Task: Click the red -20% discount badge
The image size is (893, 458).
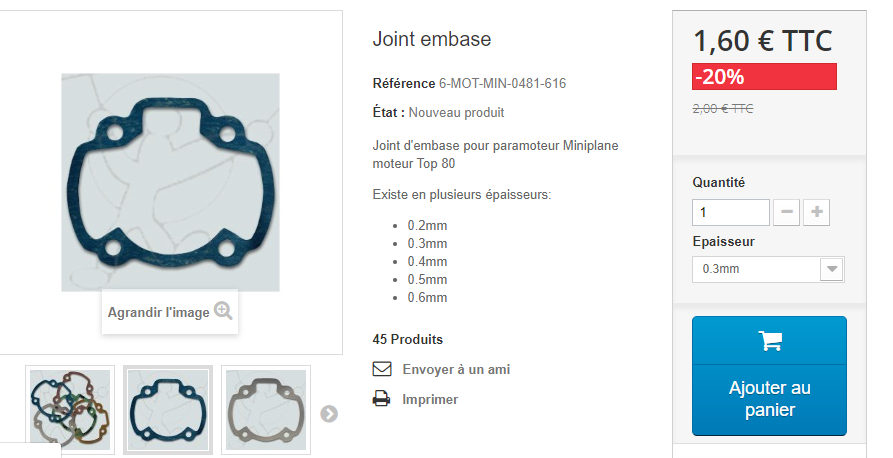Action: coord(764,76)
